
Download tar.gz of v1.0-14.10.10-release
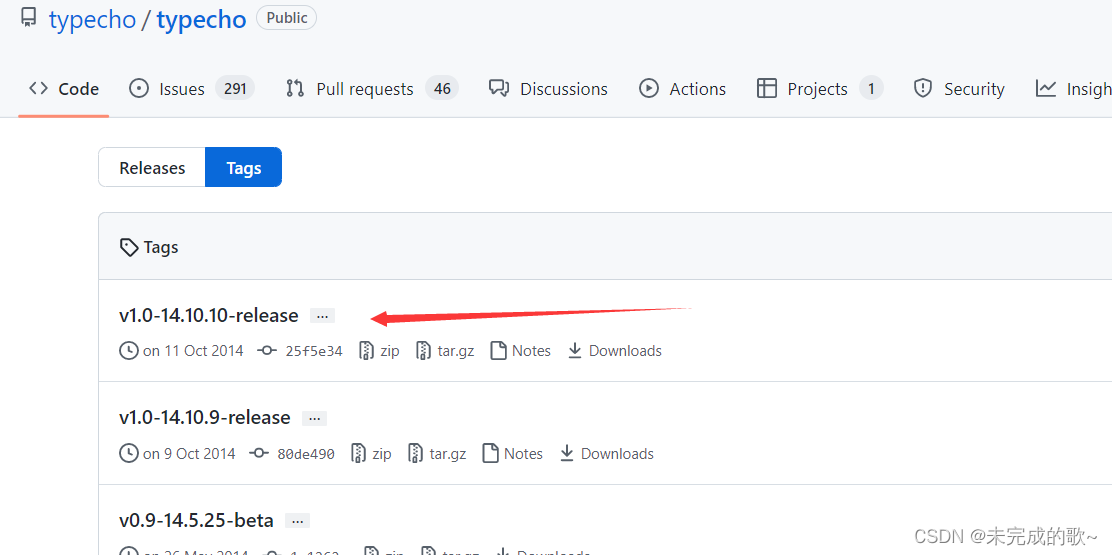coord(456,351)
